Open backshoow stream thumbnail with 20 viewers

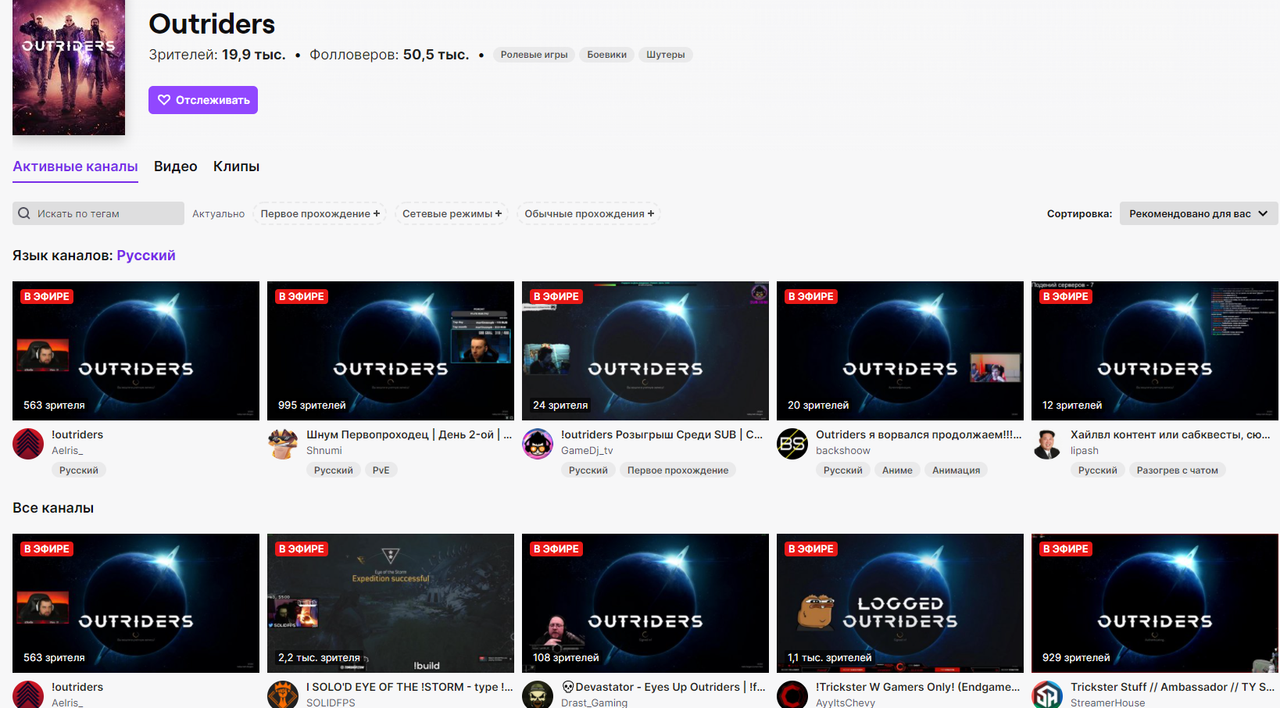pos(900,350)
